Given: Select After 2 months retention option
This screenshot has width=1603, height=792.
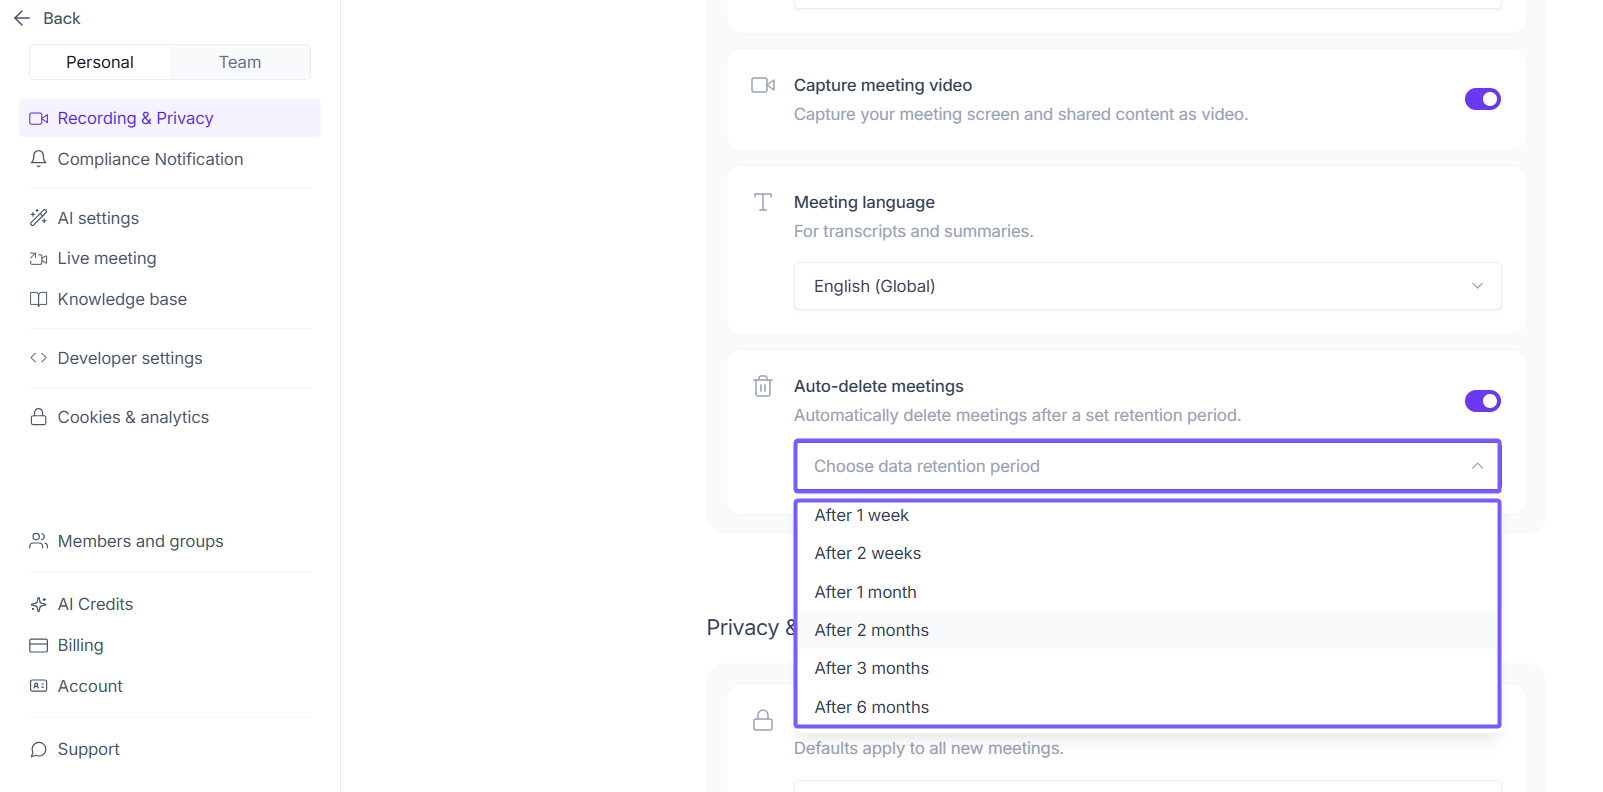Looking at the screenshot, I should [872, 630].
